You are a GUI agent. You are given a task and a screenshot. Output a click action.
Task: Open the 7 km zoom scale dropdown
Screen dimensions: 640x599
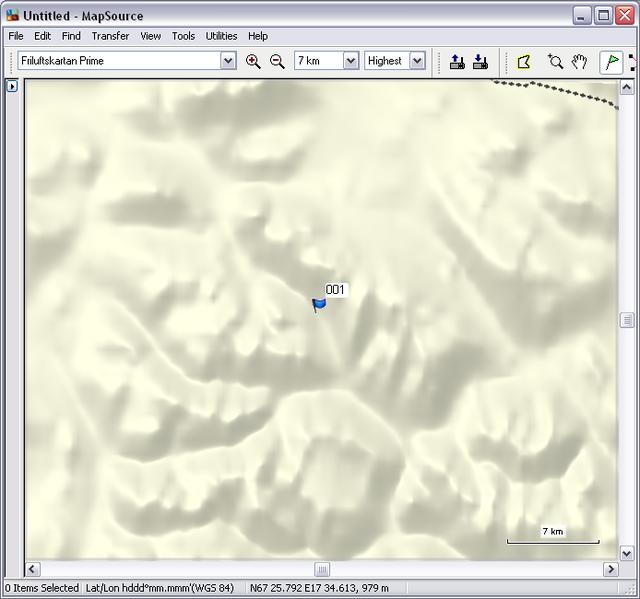coord(351,61)
